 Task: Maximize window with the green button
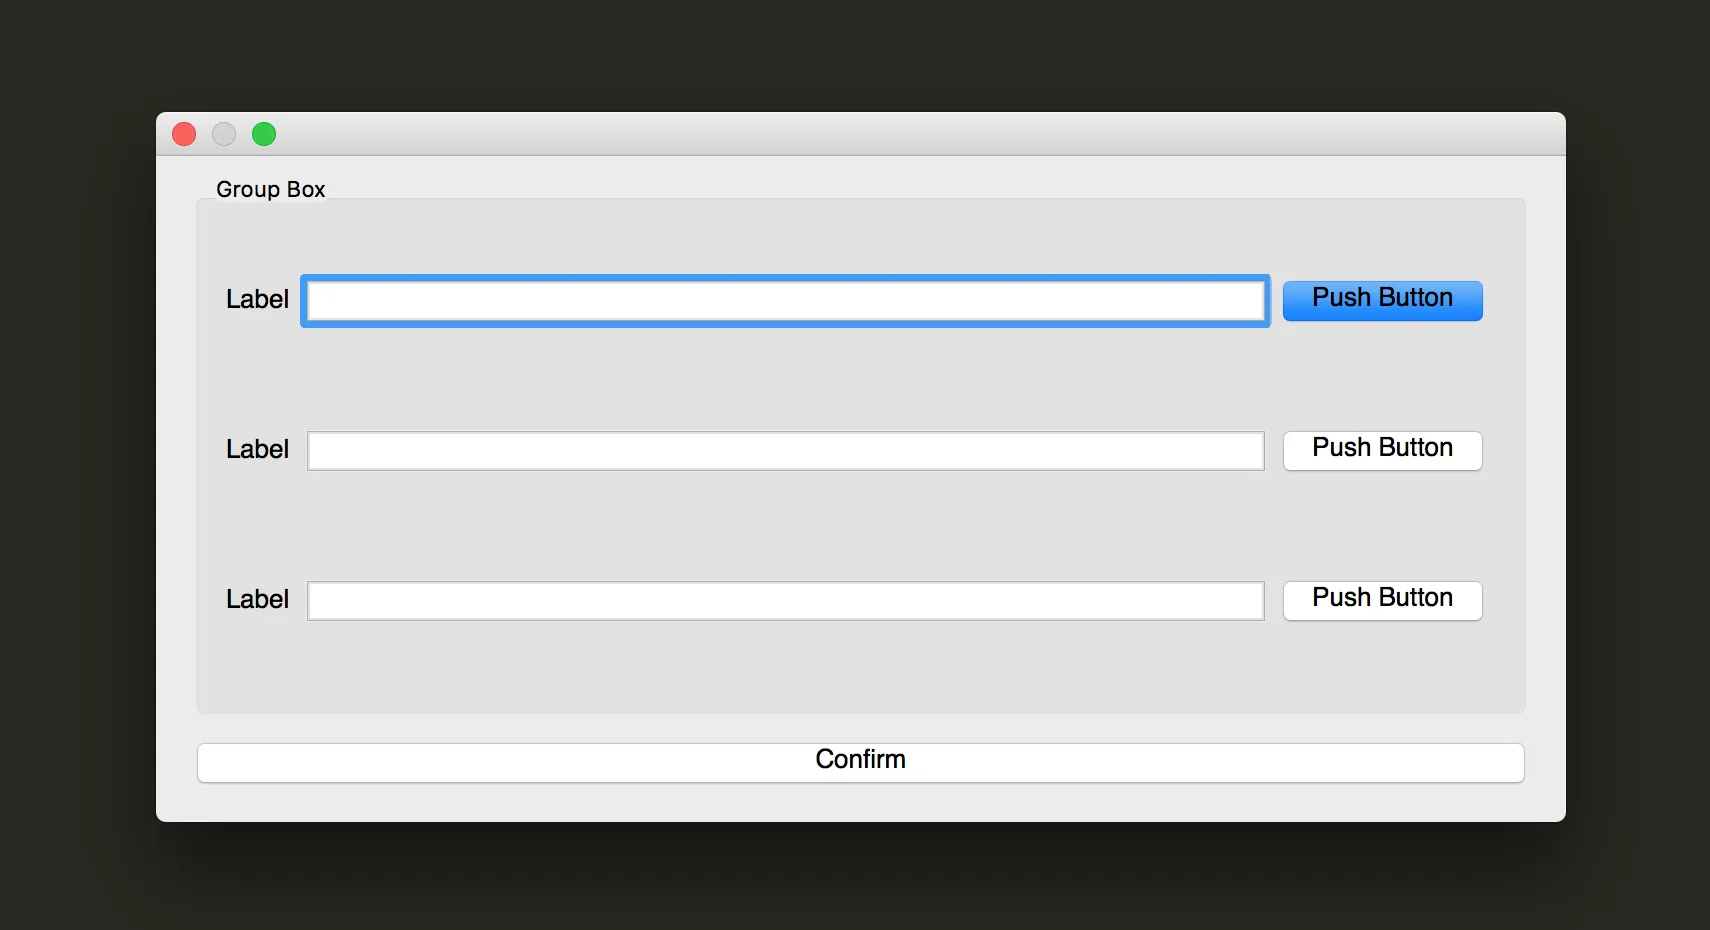coord(264,134)
